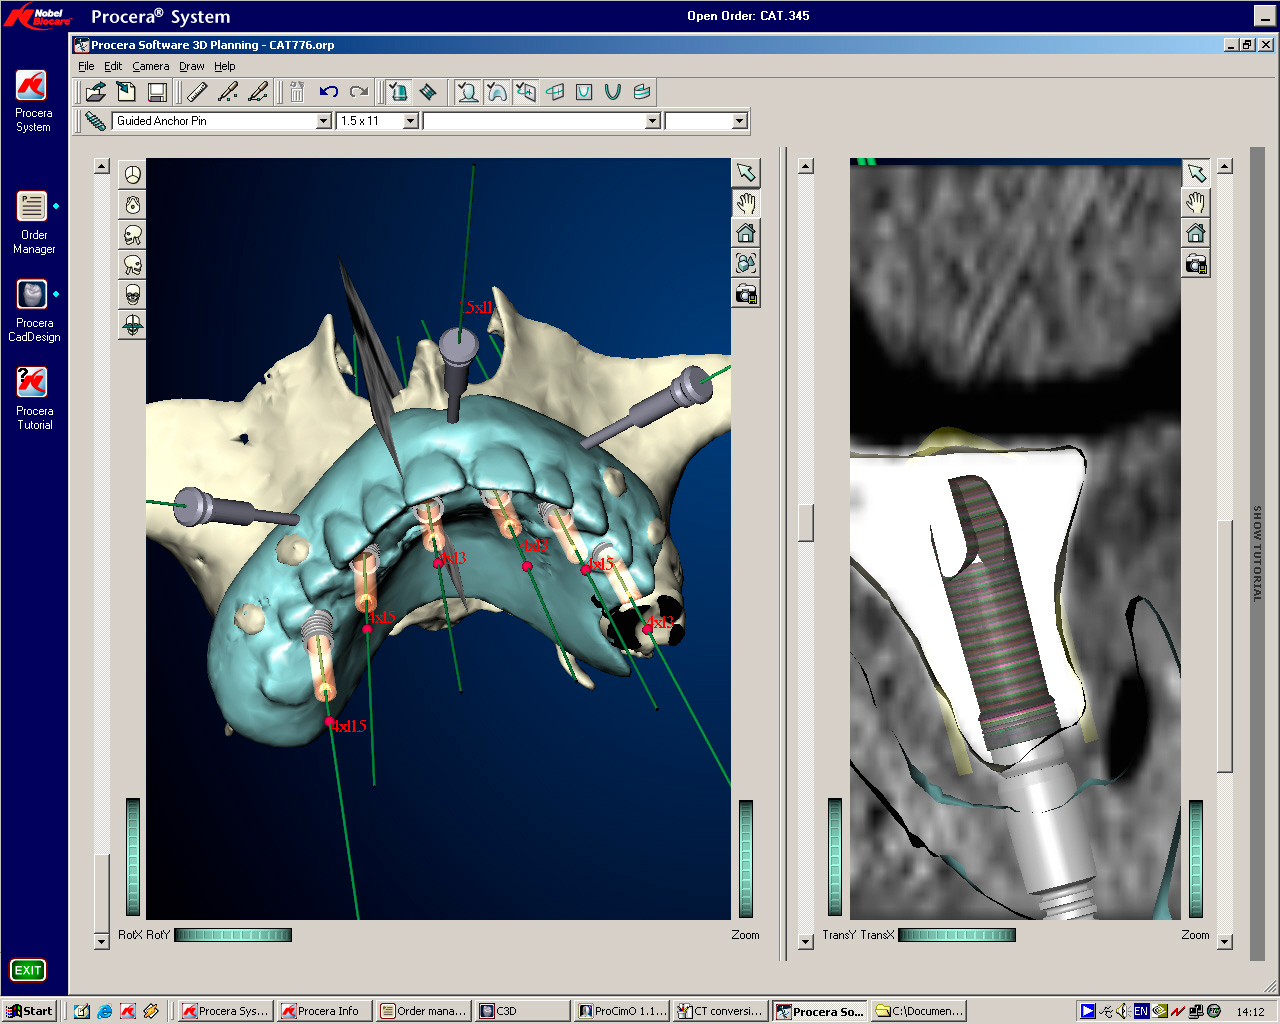Click the RotX RotY rotation slider
This screenshot has width=1280, height=1024.
(233, 935)
